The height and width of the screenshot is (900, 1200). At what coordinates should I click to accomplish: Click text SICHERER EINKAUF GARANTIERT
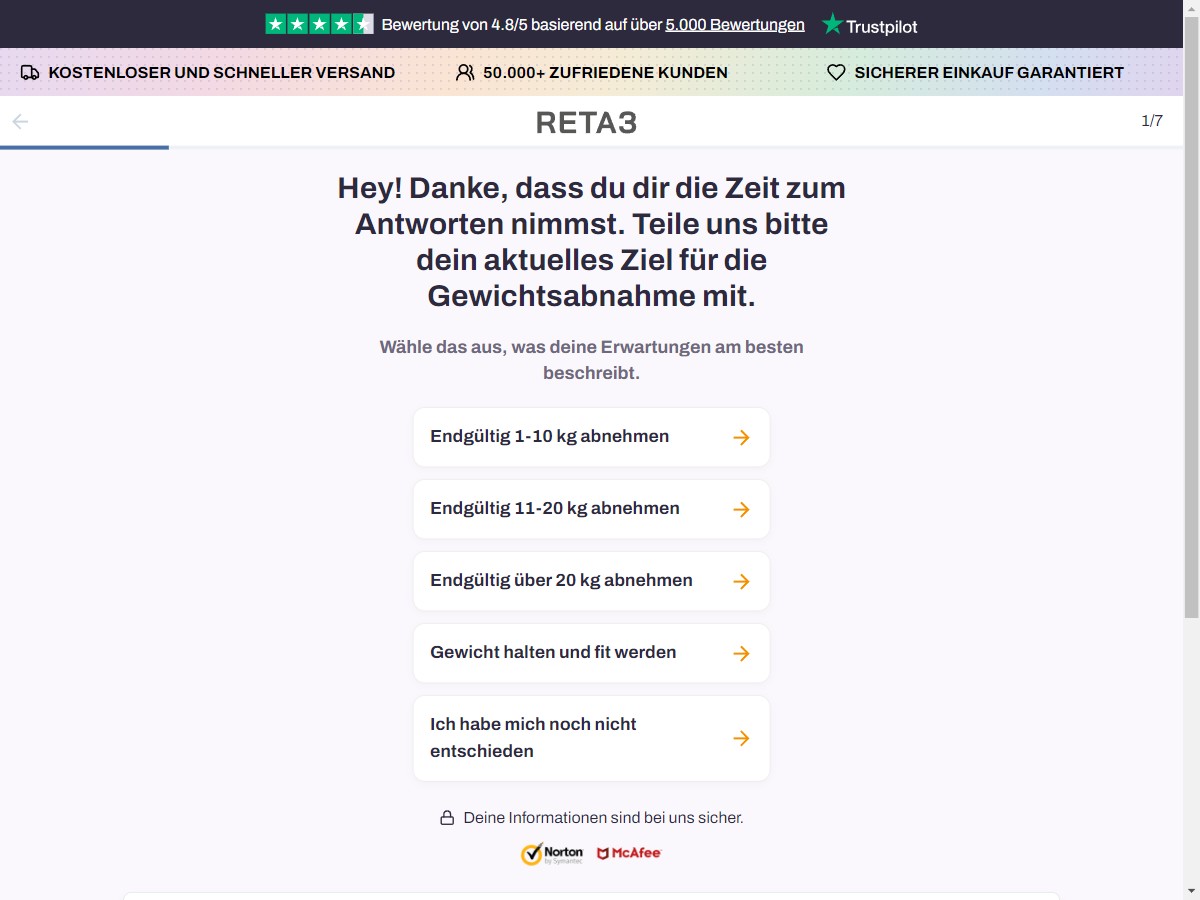point(989,73)
